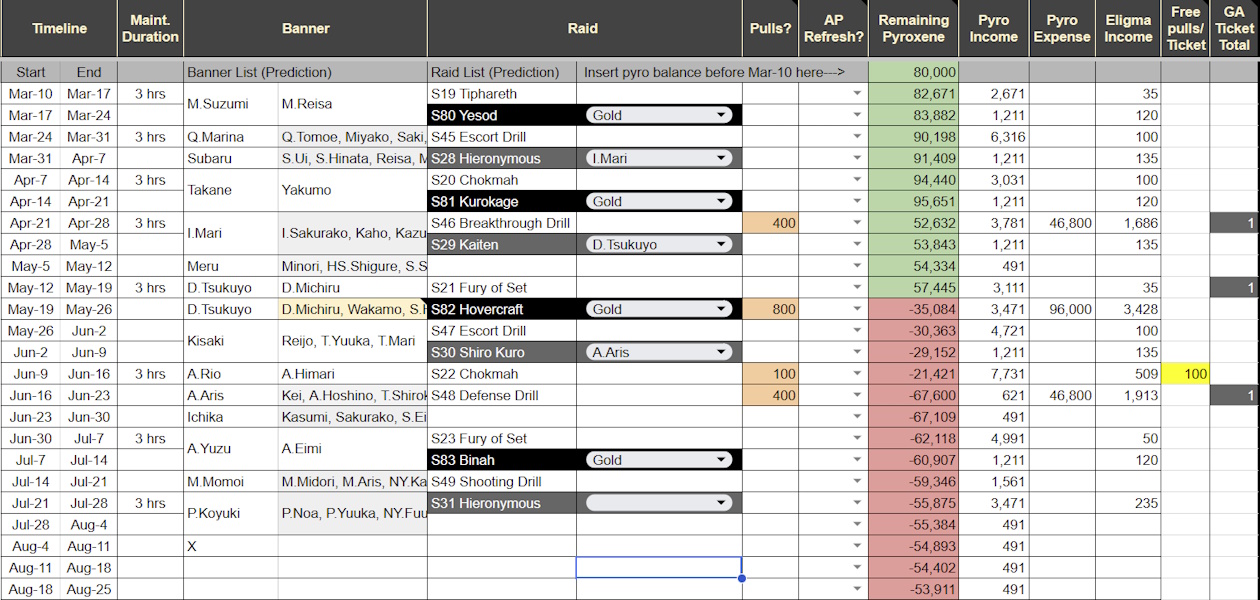Select the Raid header cell
This screenshot has width=1260, height=600.
584,29
